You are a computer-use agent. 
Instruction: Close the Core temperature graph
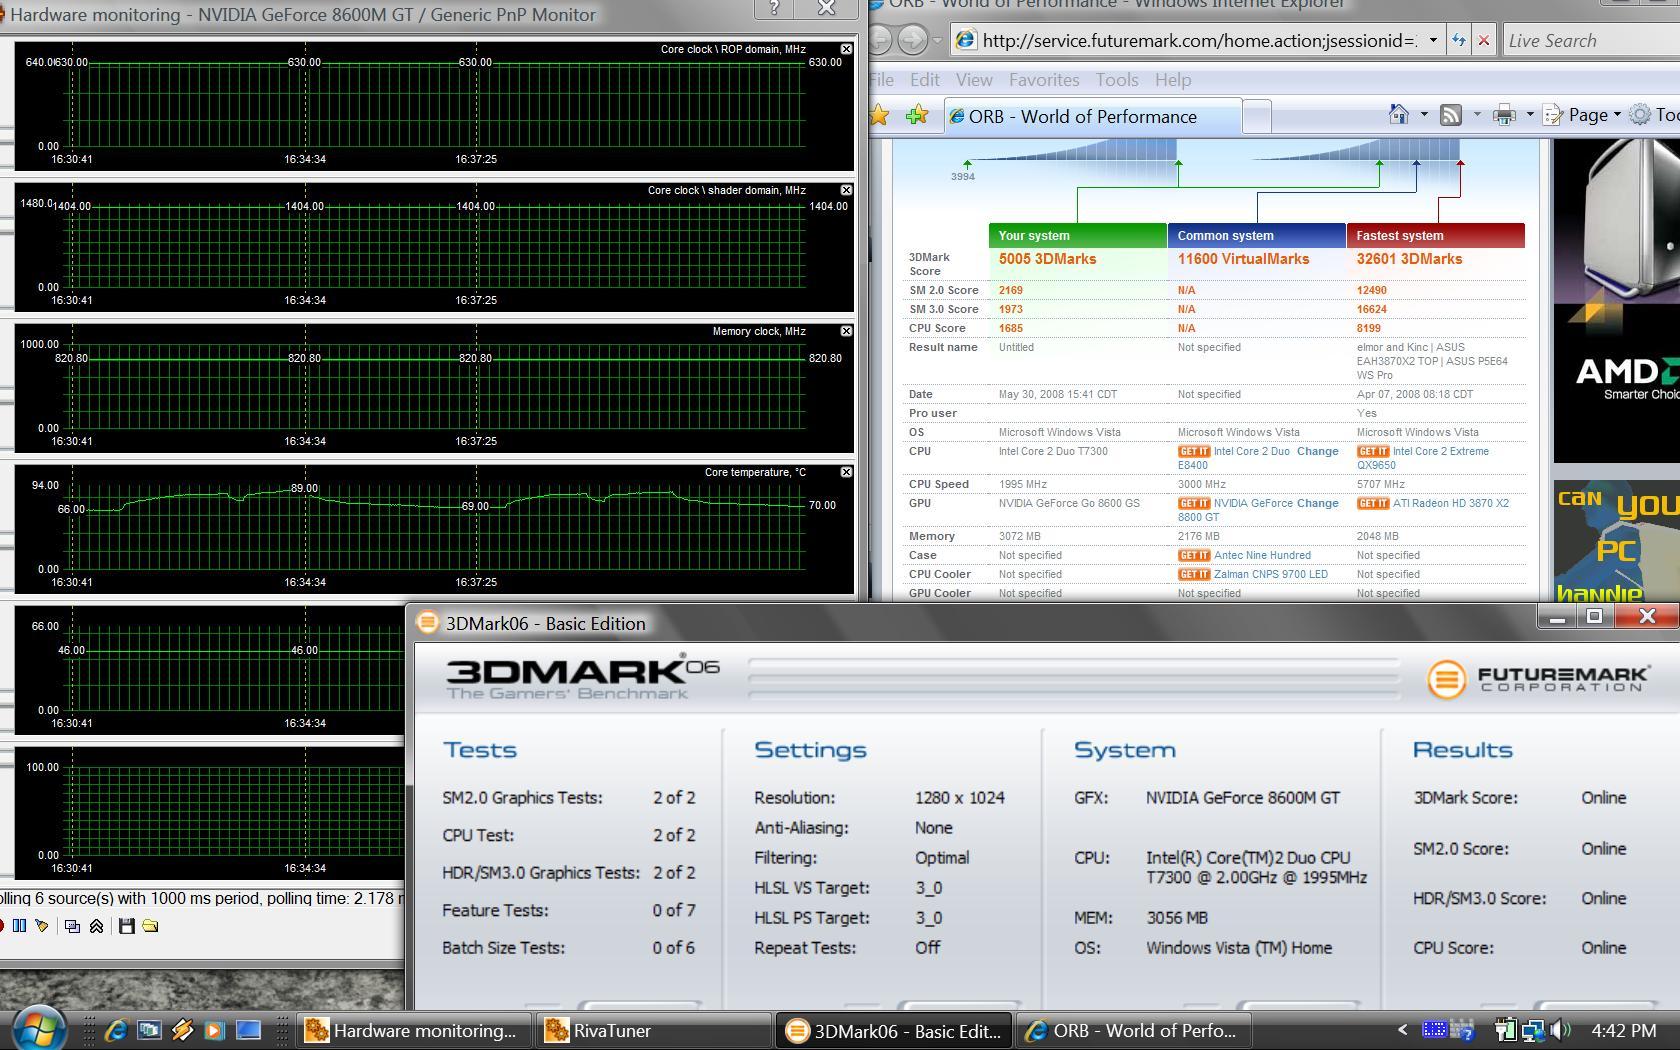[x=846, y=472]
